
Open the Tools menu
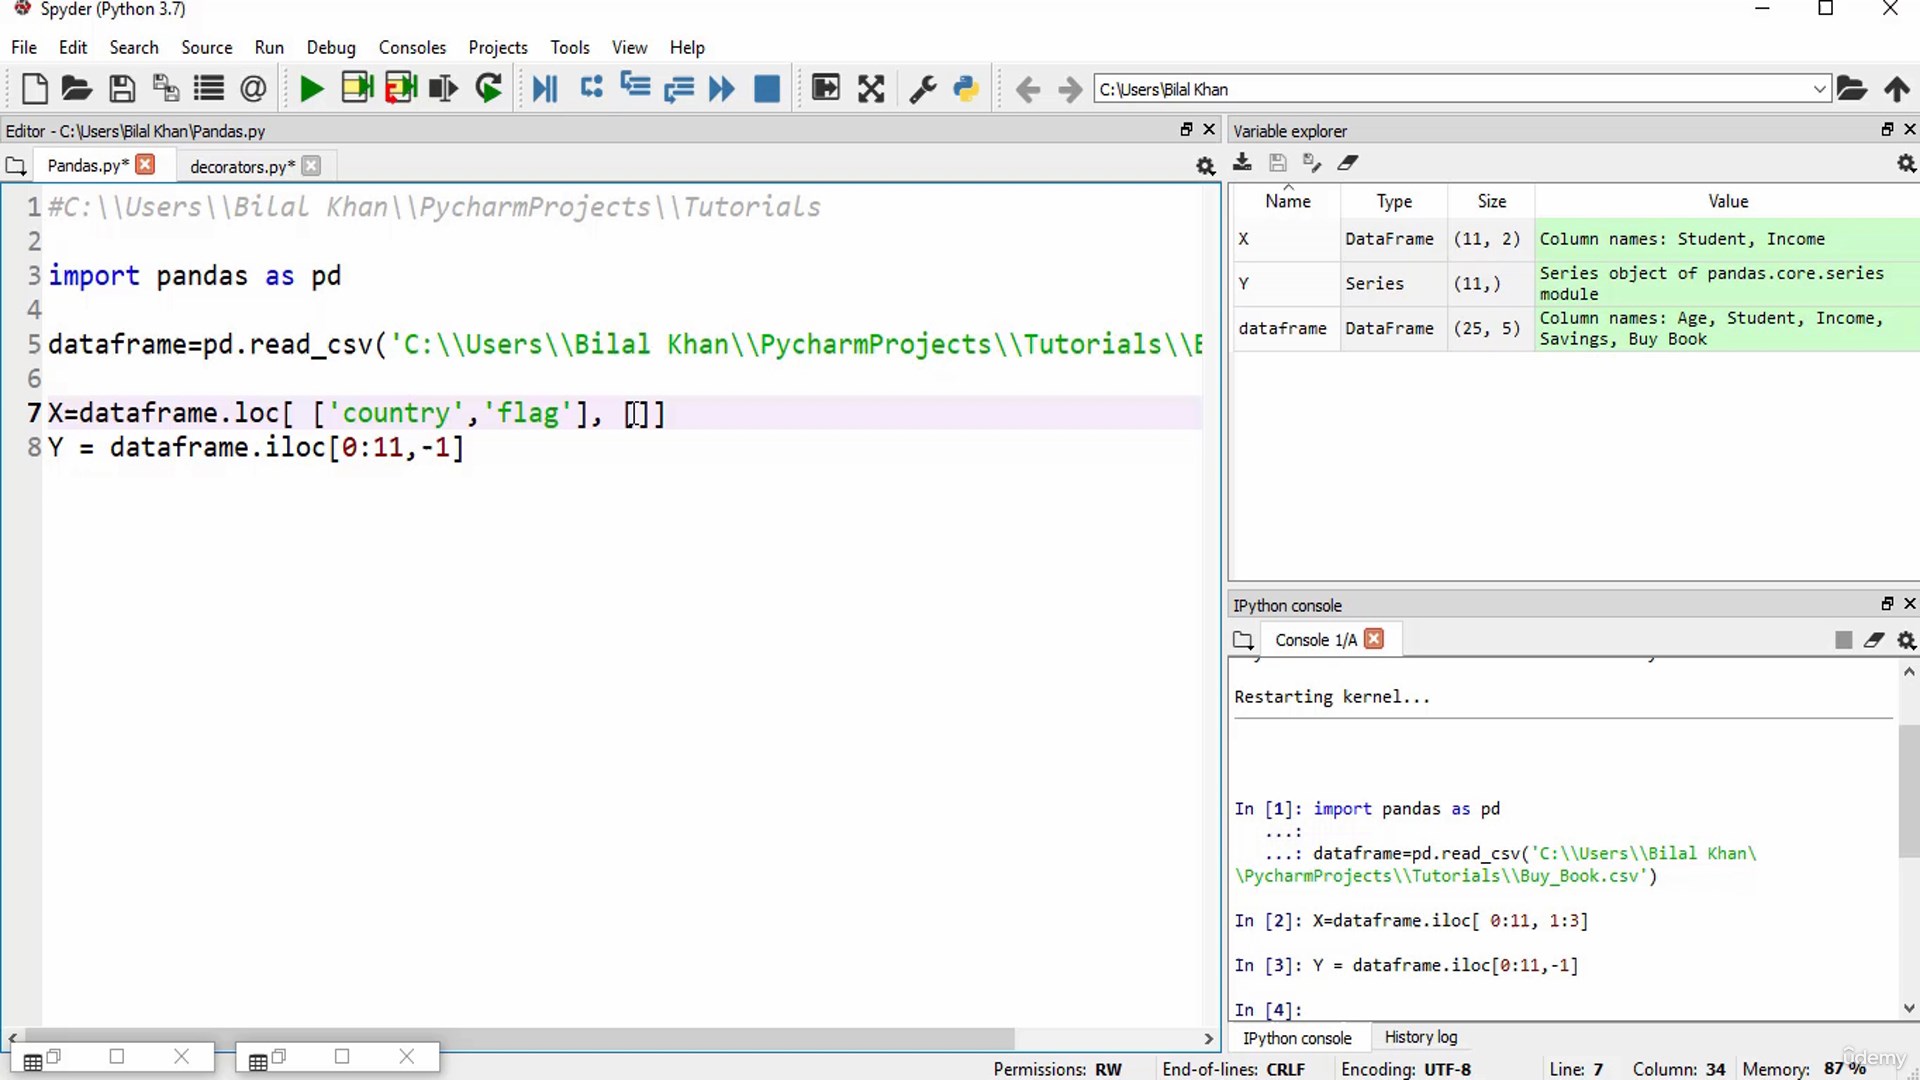570,47
